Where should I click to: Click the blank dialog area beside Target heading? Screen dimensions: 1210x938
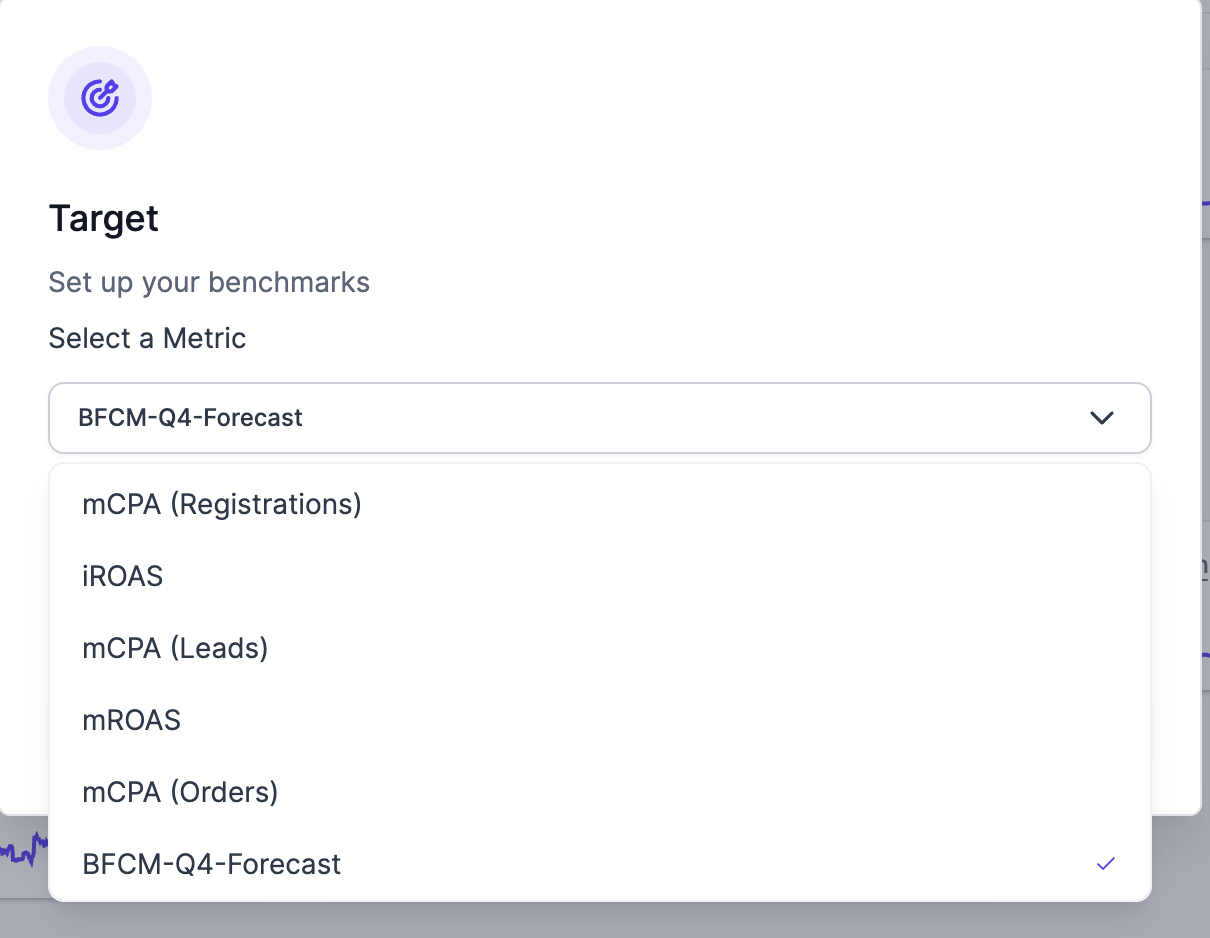pos(600,218)
